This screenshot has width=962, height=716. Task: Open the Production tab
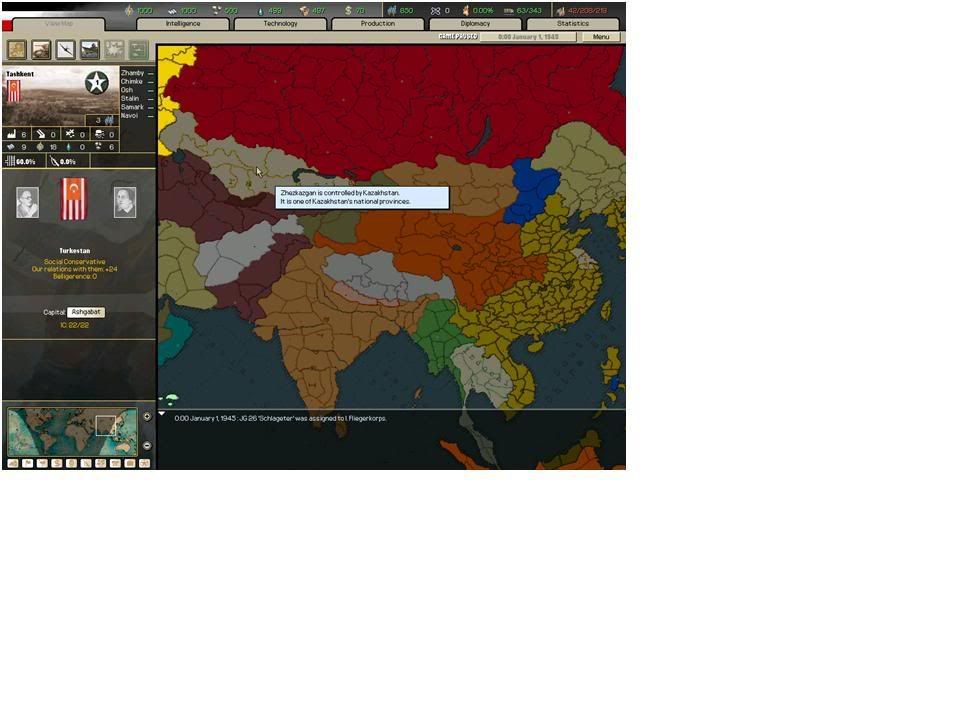point(377,23)
